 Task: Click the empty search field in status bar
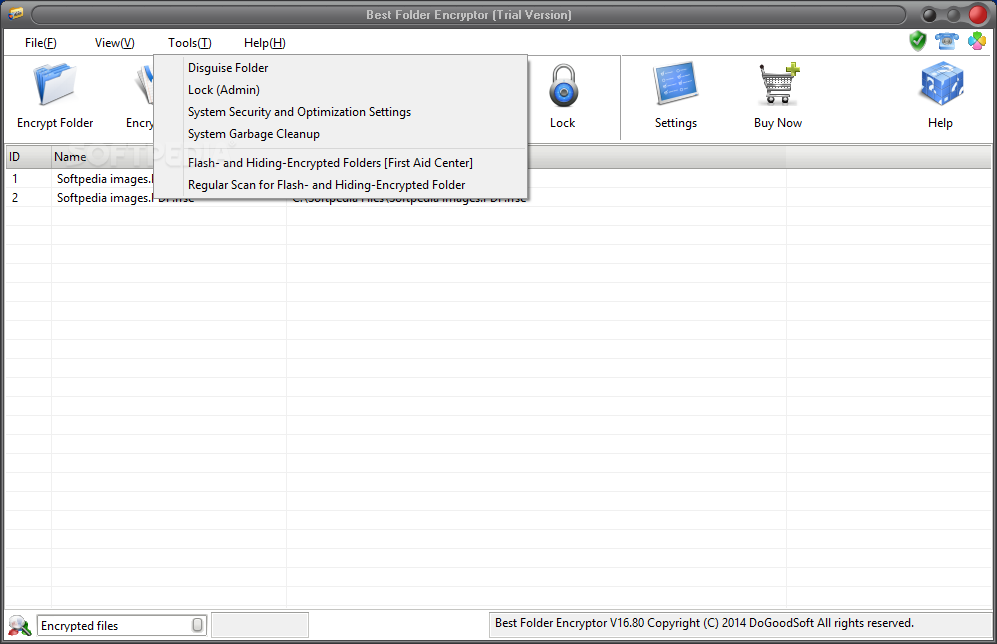(260, 625)
